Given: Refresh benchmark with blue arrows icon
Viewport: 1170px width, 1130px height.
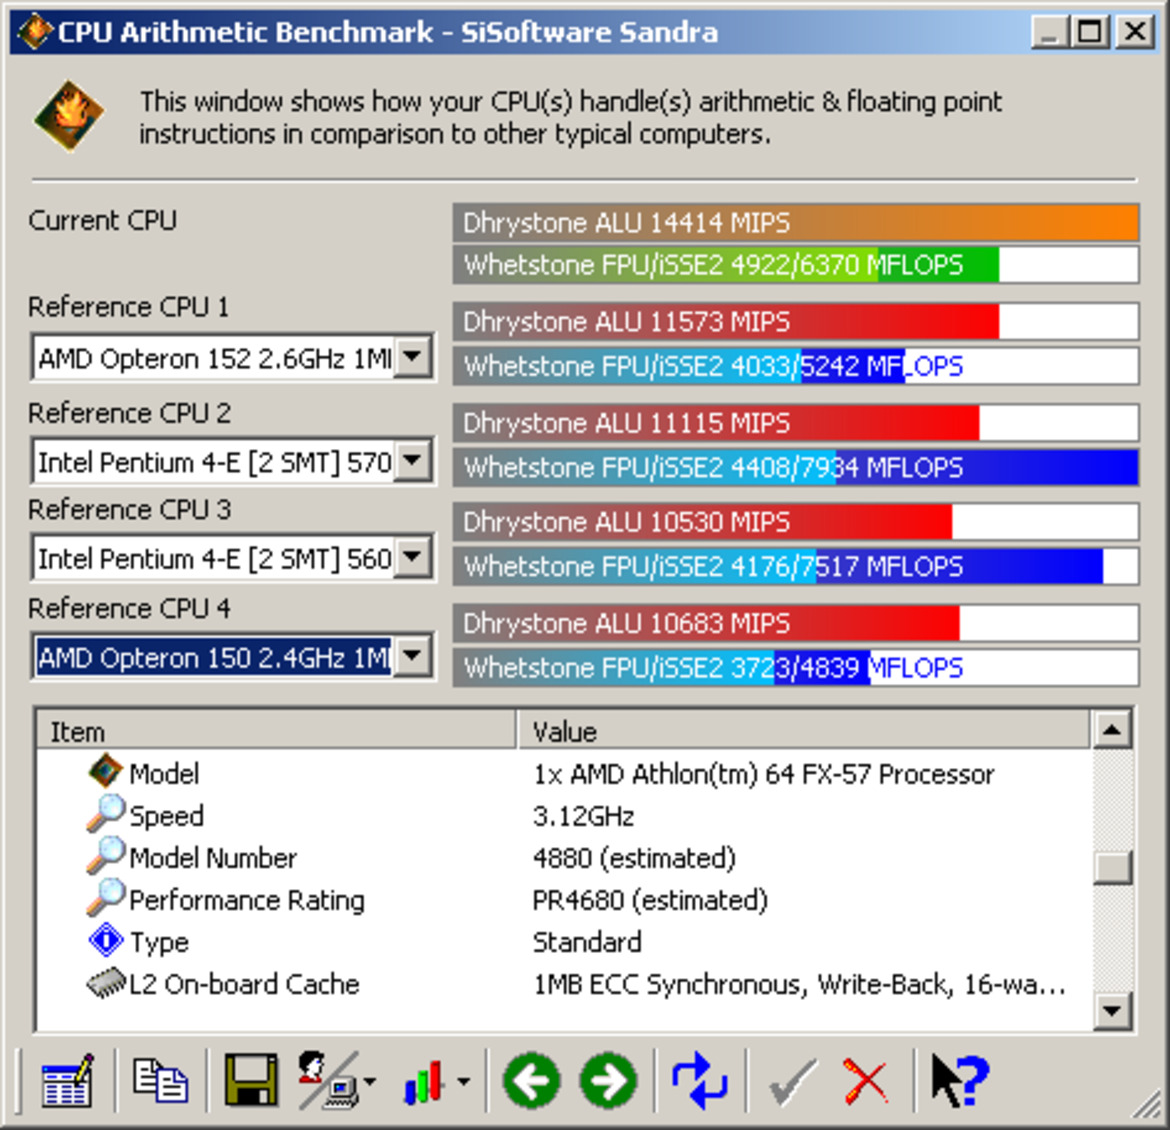Looking at the screenshot, I should pyautogui.click(x=699, y=1081).
